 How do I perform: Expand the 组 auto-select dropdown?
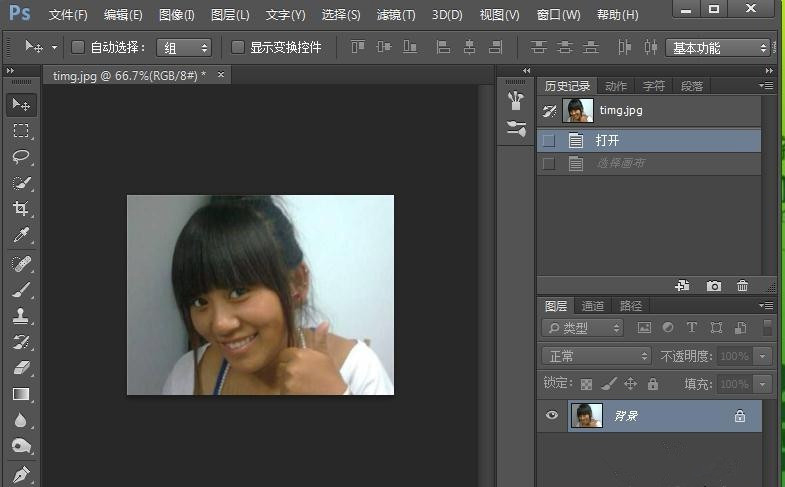pos(185,48)
